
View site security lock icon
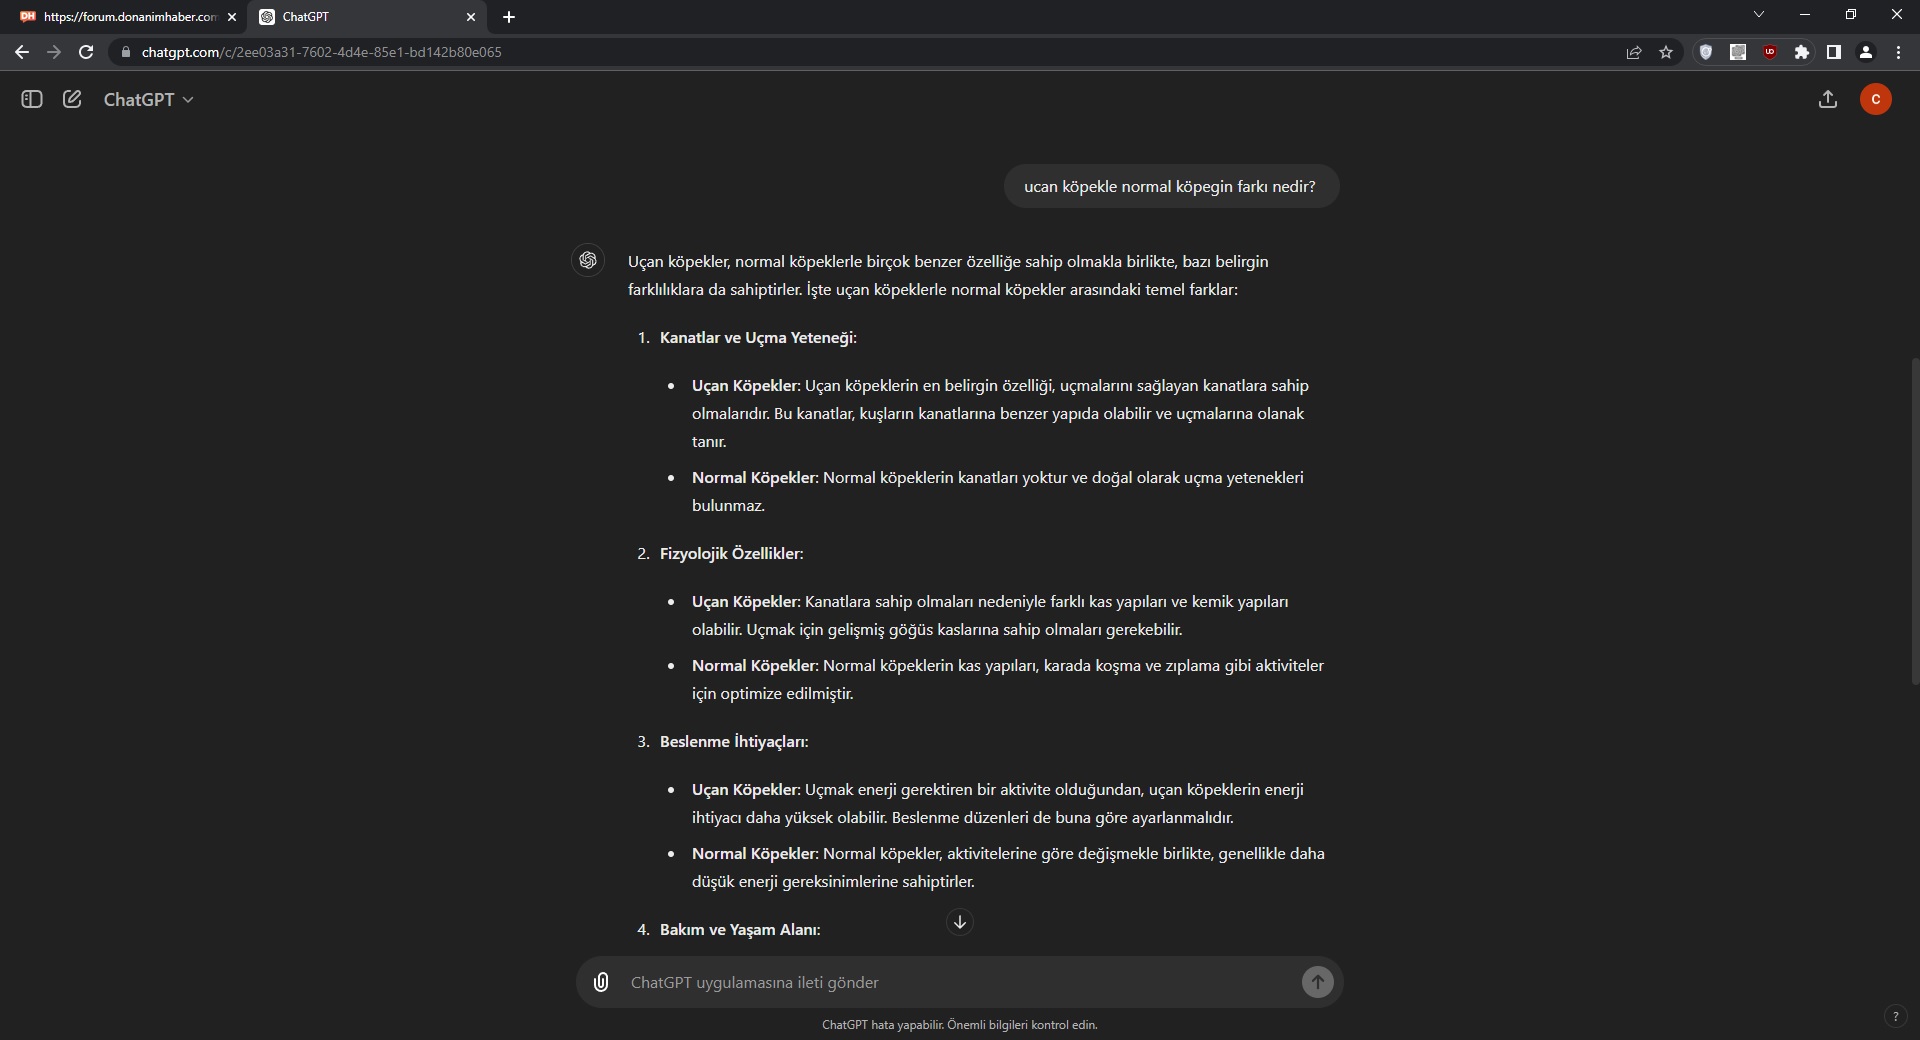point(125,52)
